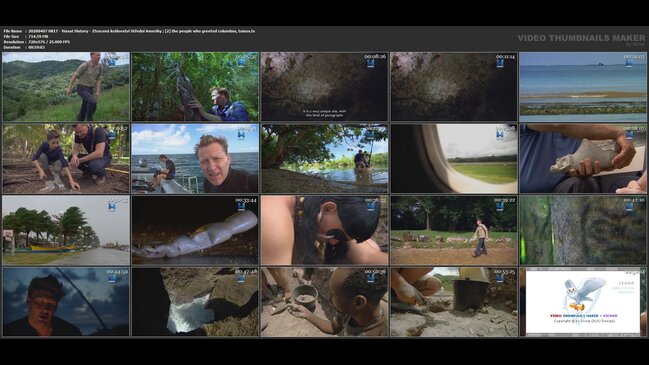This screenshot has width=649, height=365.
Task: Select thumbnail of man walking past stone ruins
Action: (x=454, y=230)
